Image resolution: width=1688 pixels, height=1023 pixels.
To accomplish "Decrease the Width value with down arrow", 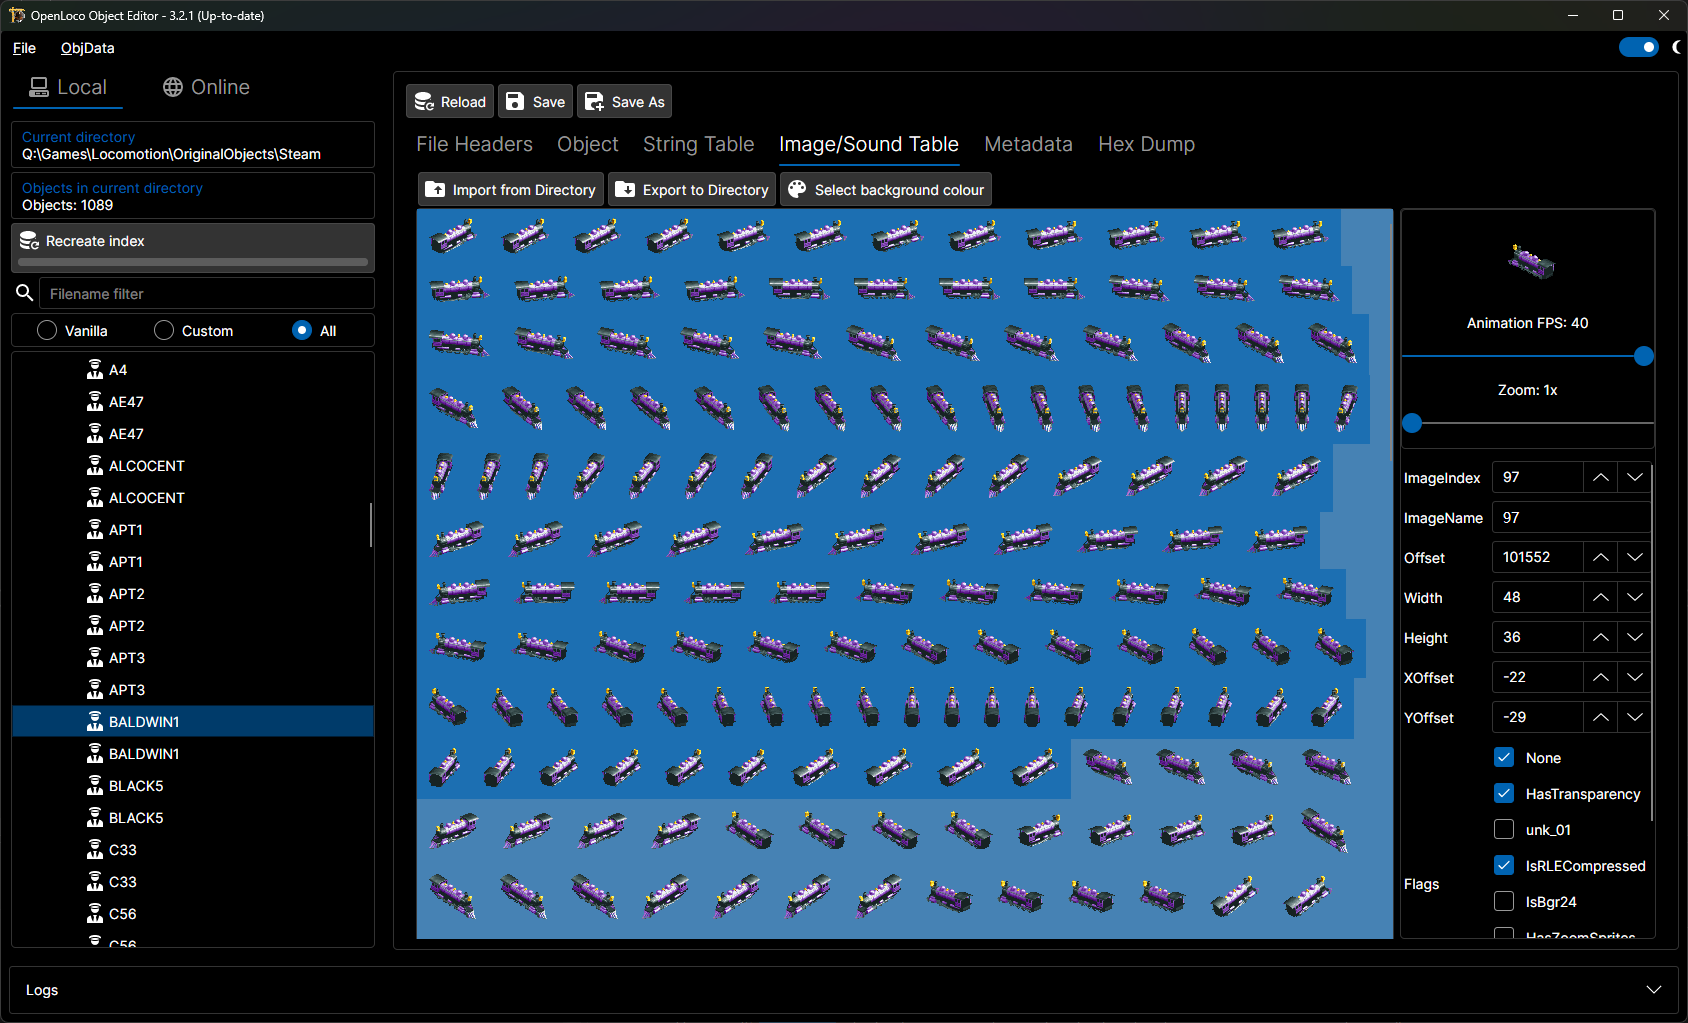I will pyautogui.click(x=1634, y=598).
